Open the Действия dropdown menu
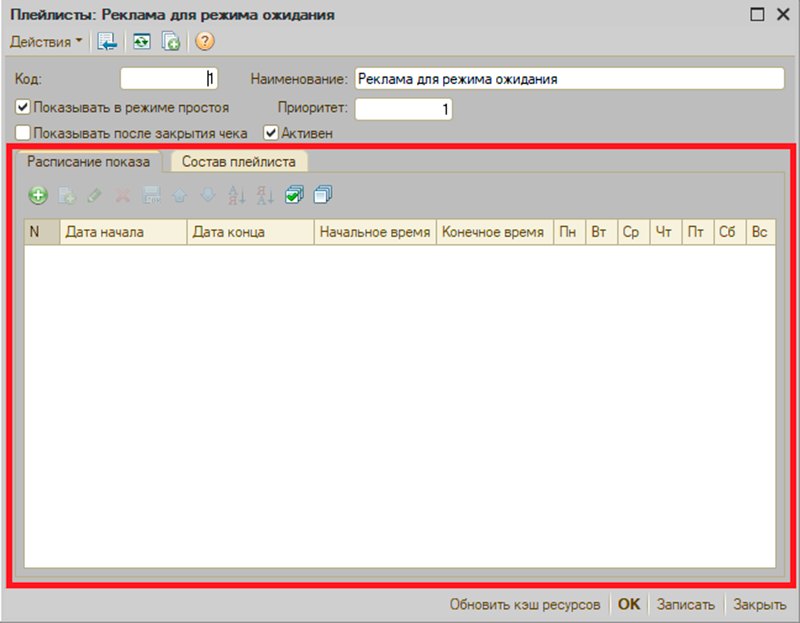Viewport: 800px width, 623px height. pyautogui.click(x=46, y=41)
